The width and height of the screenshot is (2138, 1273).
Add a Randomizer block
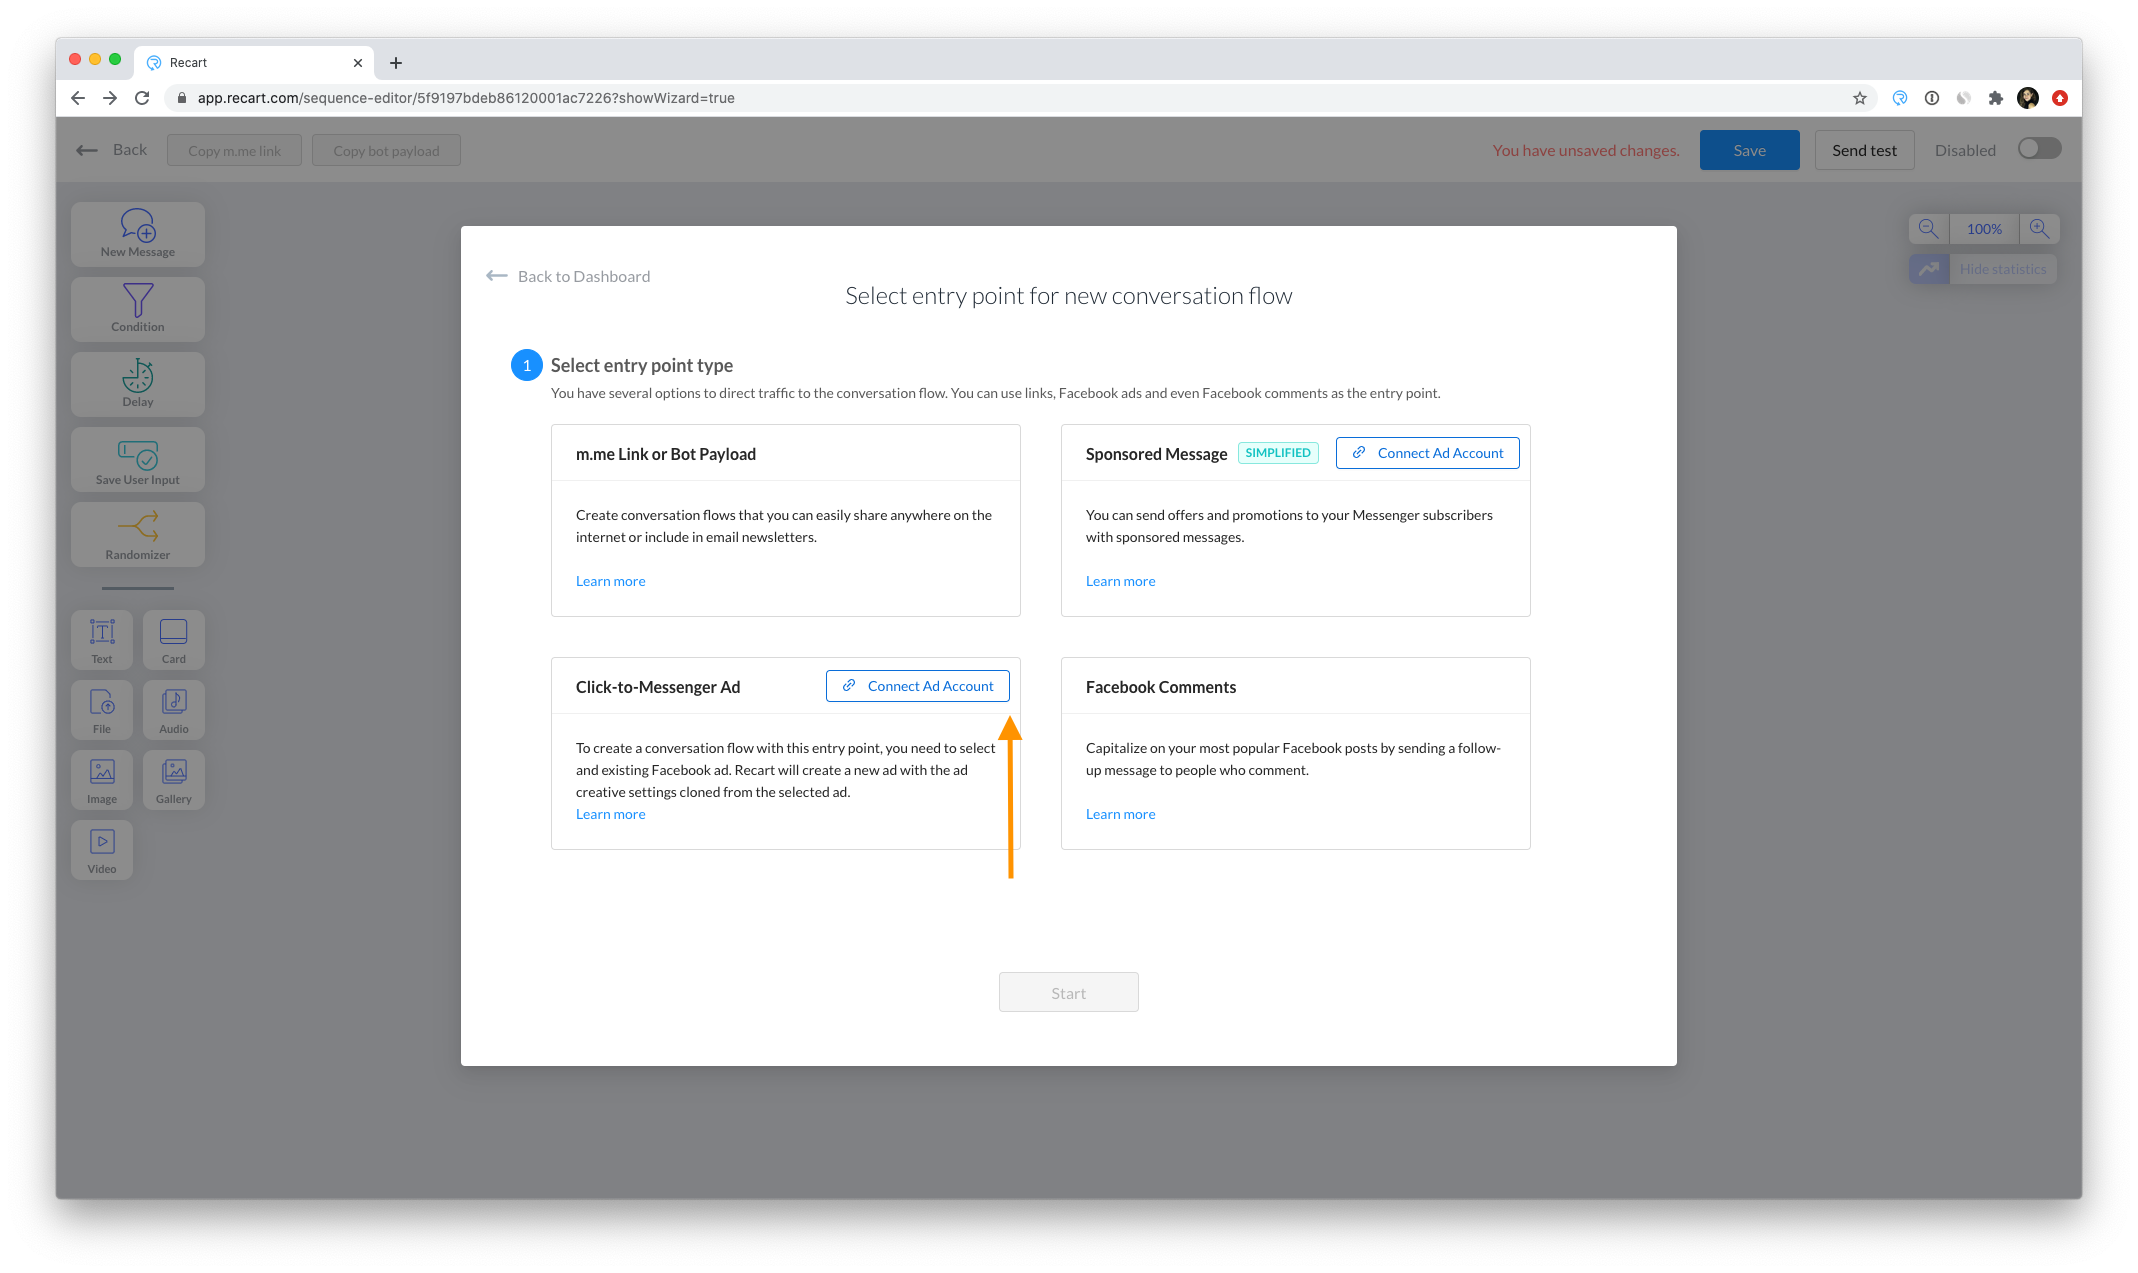click(x=138, y=534)
